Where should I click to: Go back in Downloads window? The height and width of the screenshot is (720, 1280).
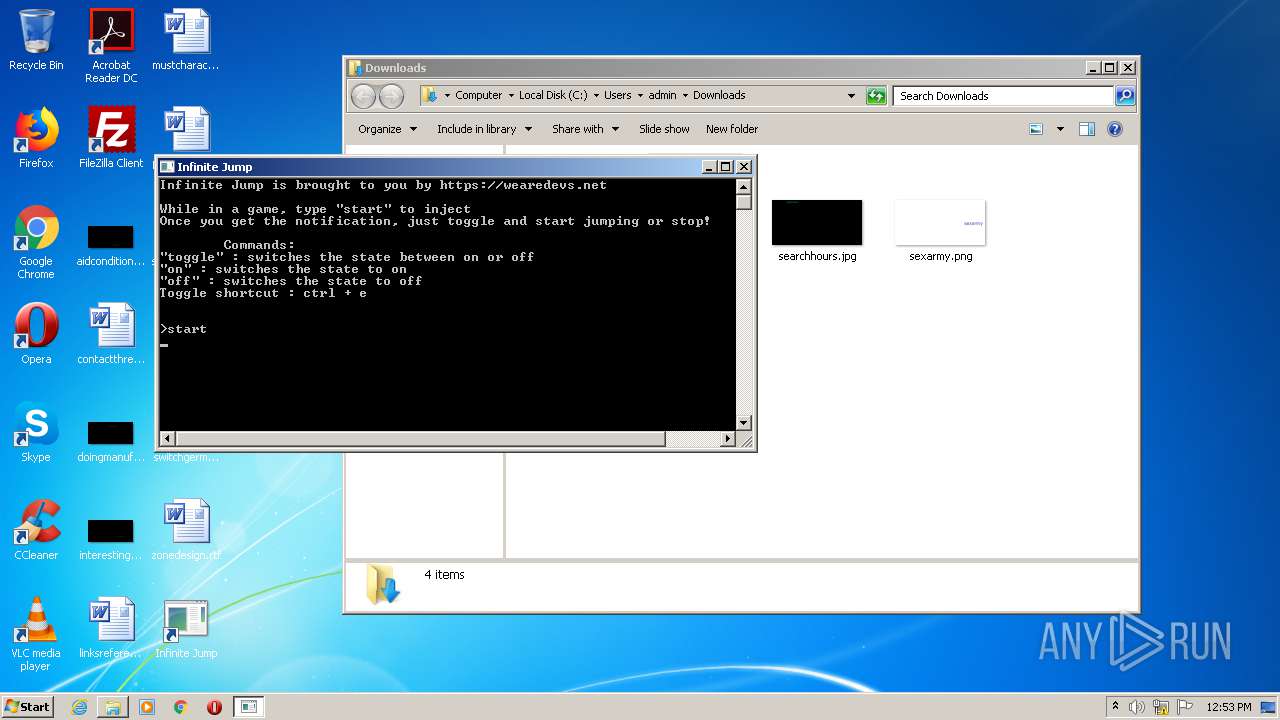(x=363, y=96)
